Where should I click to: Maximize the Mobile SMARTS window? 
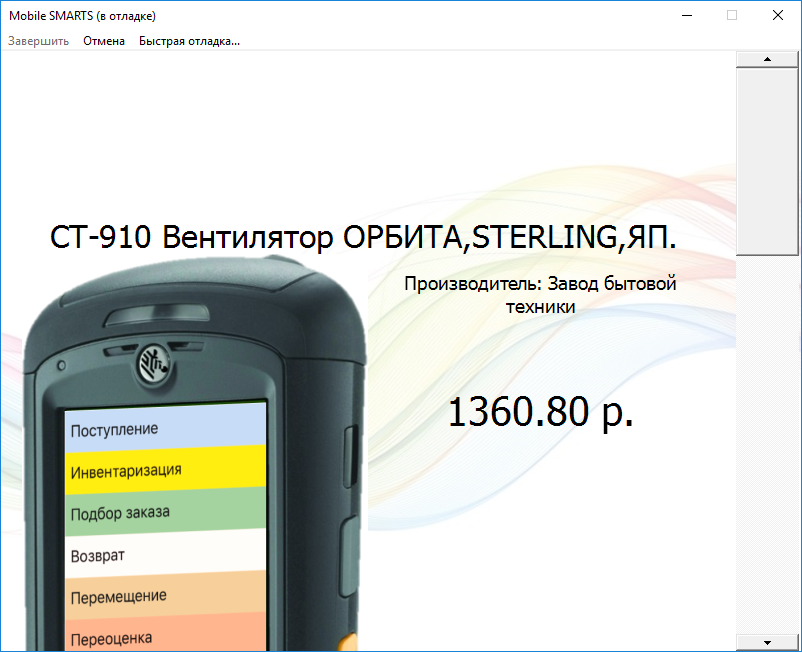pyautogui.click(x=732, y=15)
